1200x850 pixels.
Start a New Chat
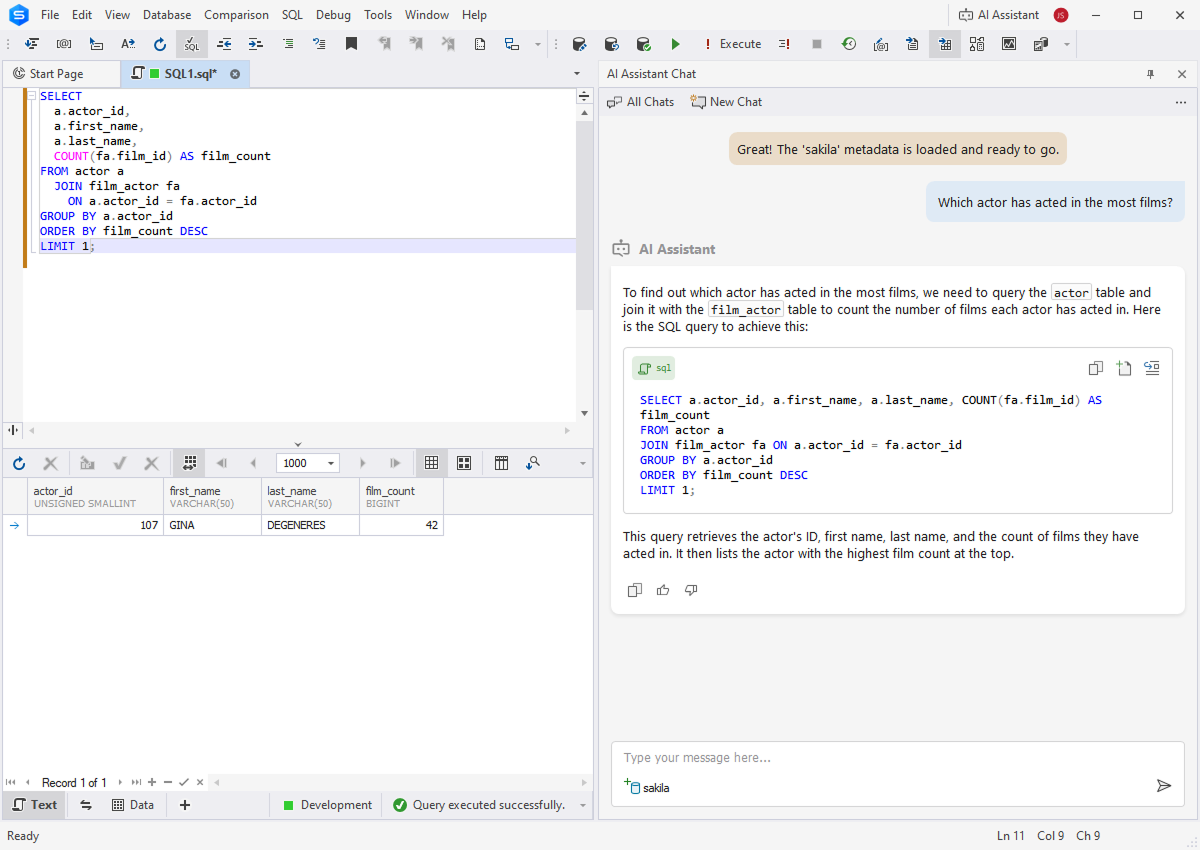tap(726, 102)
